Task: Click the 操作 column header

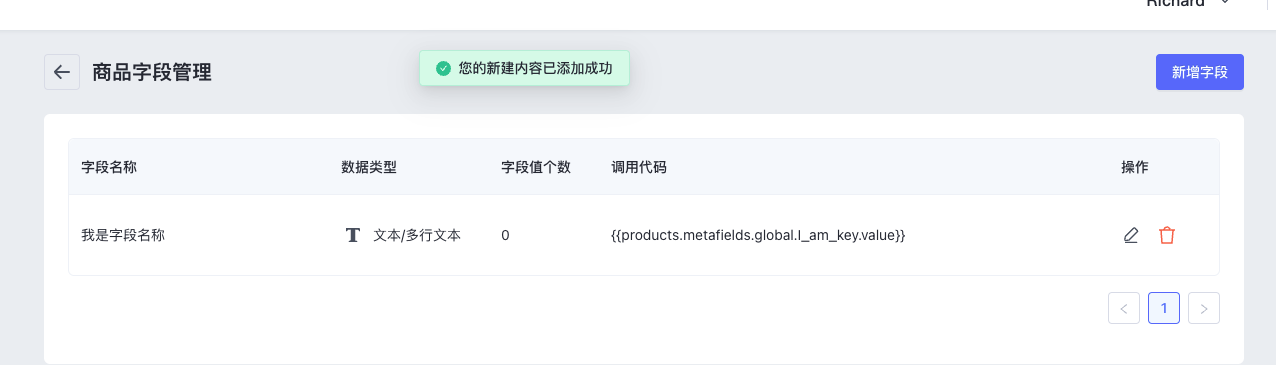Action: click(1135, 167)
